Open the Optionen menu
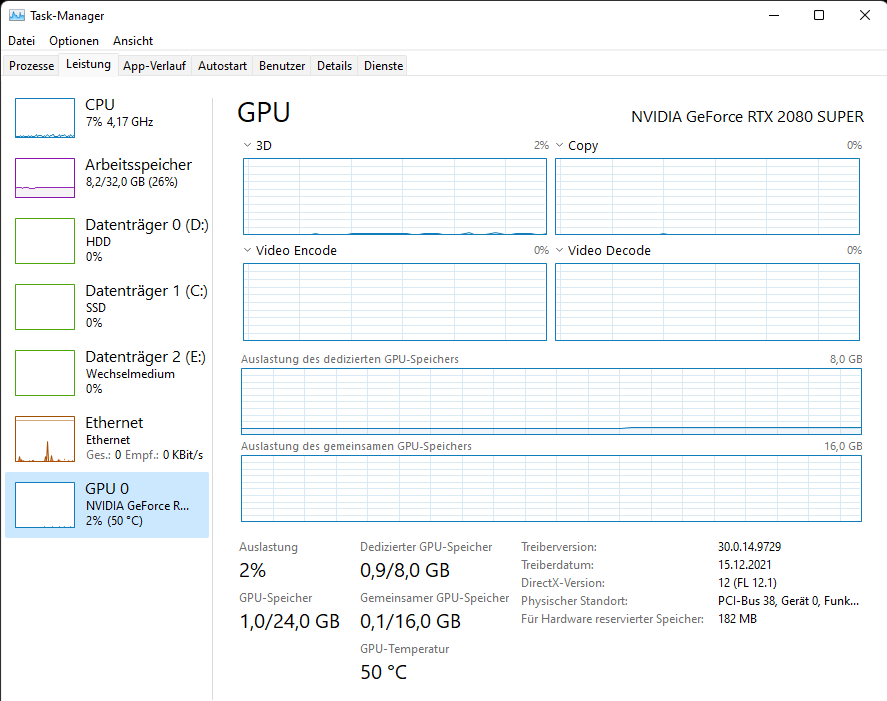The height and width of the screenshot is (701, 887). point(74,41)
